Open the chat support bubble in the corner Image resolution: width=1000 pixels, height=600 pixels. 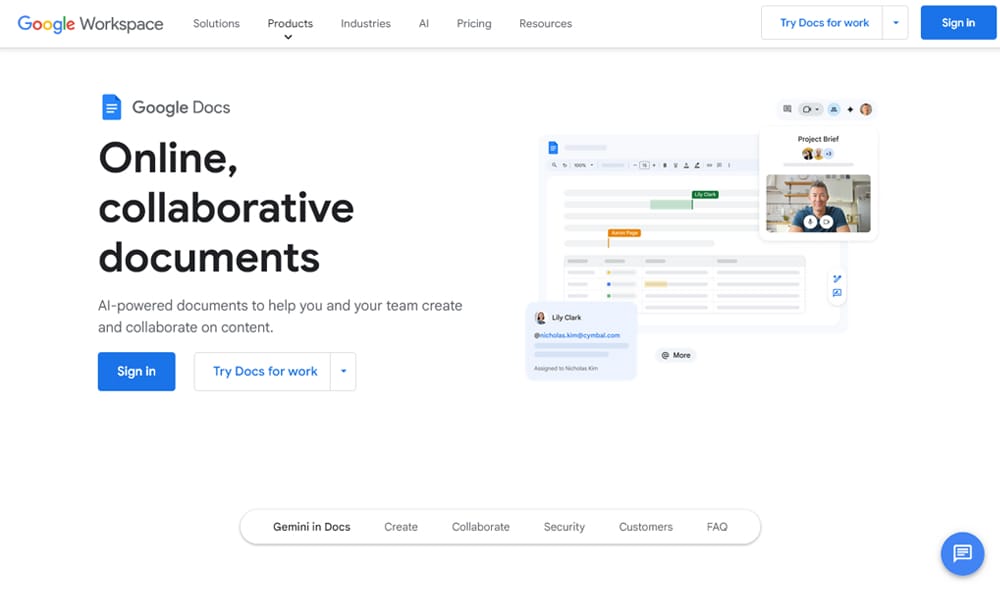[962, 554]
